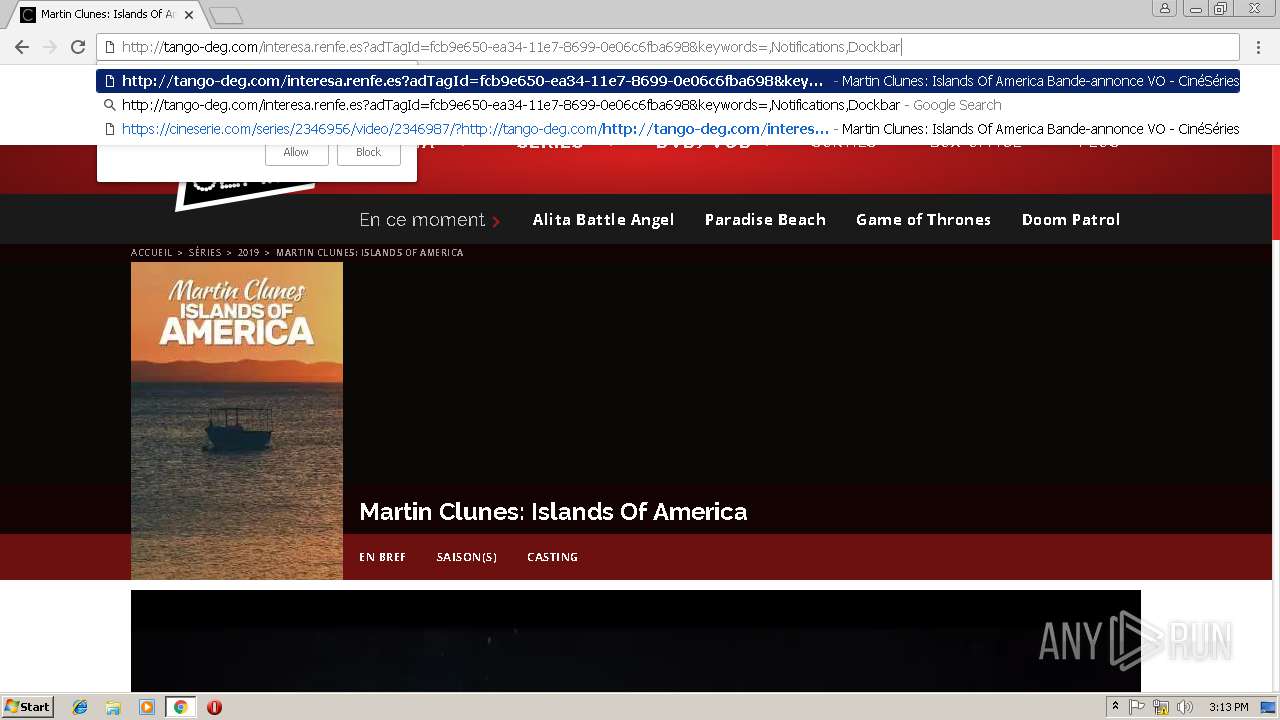This screenshot has width=1280, height=720.
Task: Launch Internet Explorer from the taskbar
Action: 80,707
